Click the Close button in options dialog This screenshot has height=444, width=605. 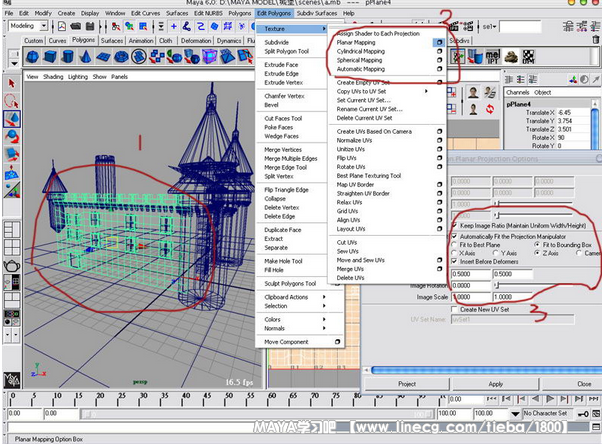(x=573, y=384)
